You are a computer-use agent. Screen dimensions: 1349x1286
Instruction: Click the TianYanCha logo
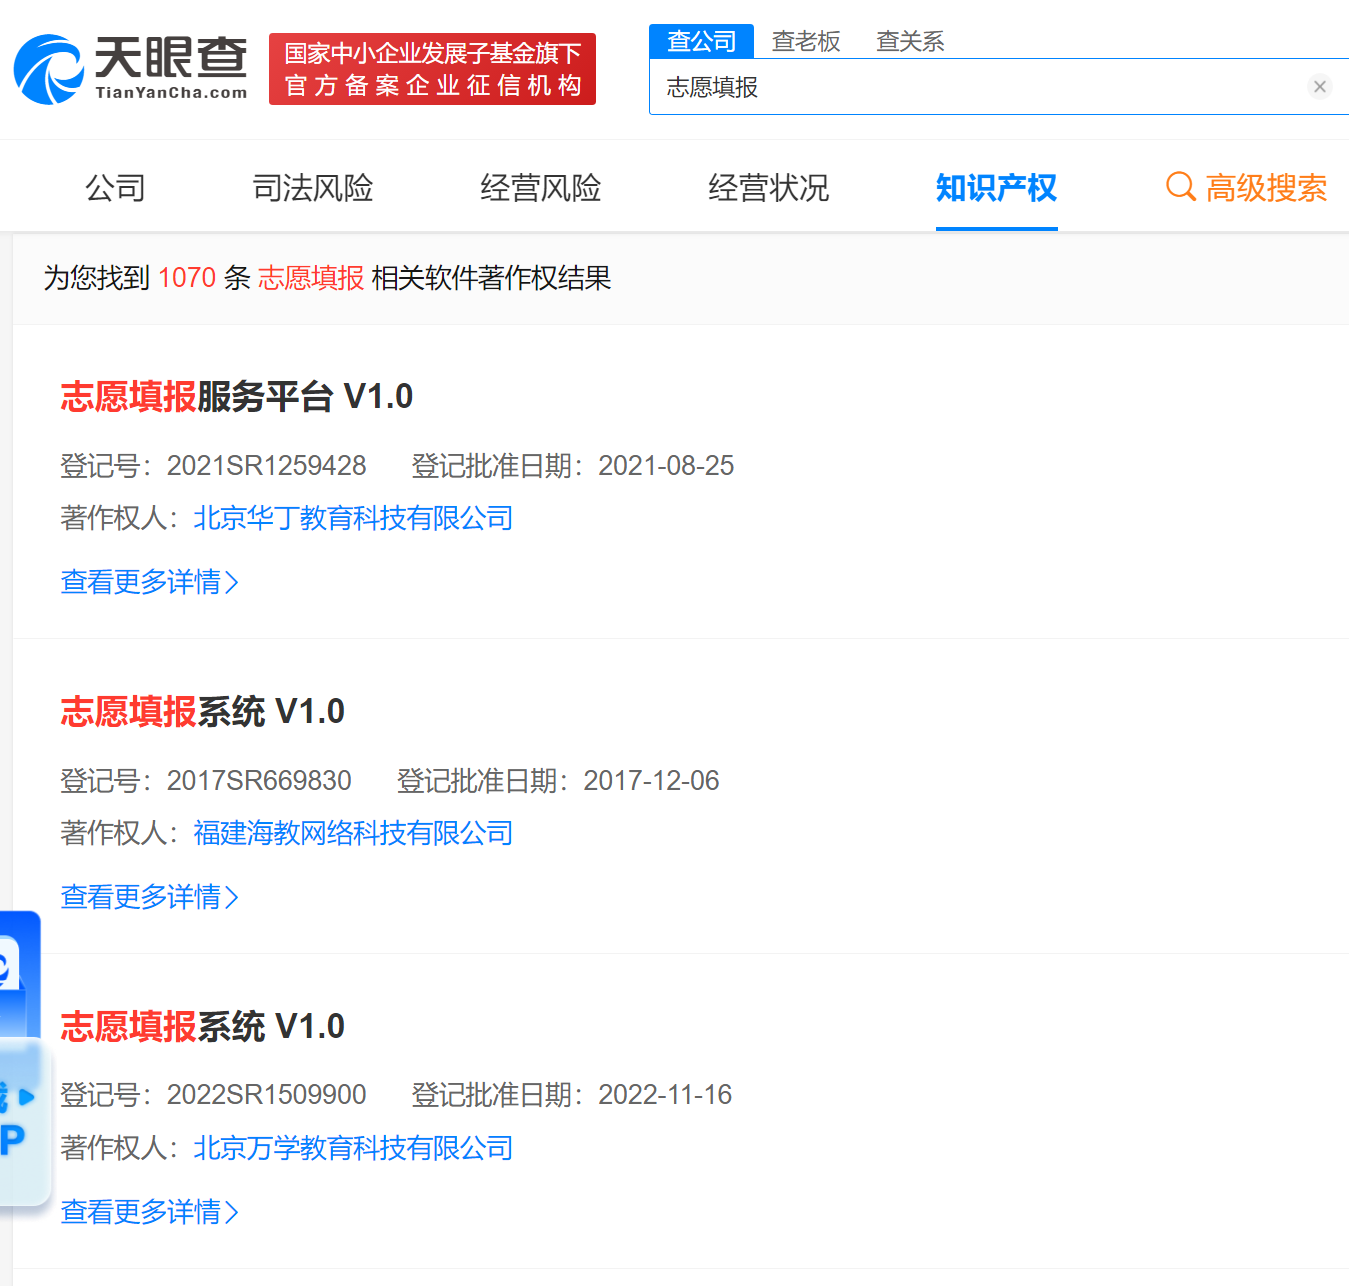tap(131, 69)
